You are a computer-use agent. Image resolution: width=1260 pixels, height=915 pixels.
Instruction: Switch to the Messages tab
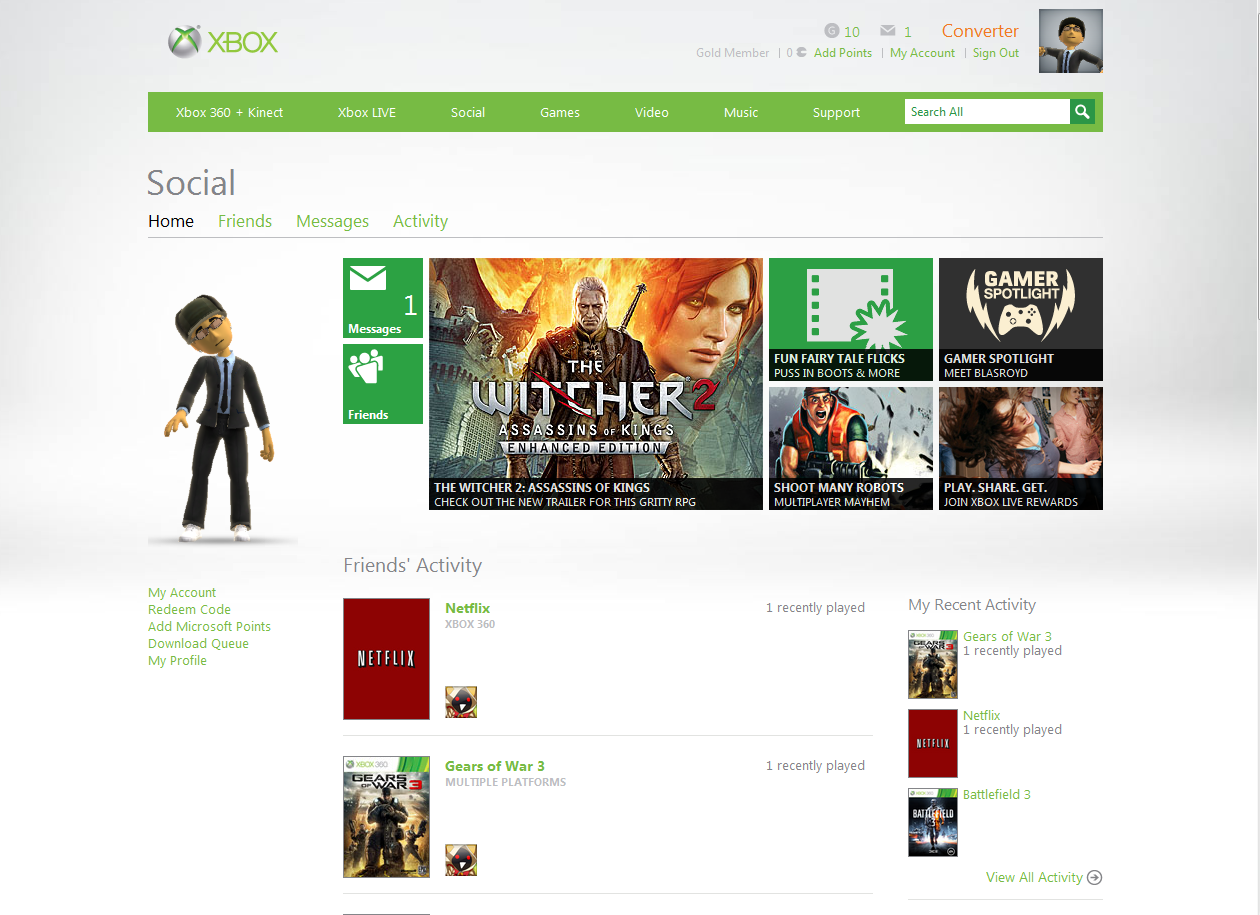pos(332,221)
